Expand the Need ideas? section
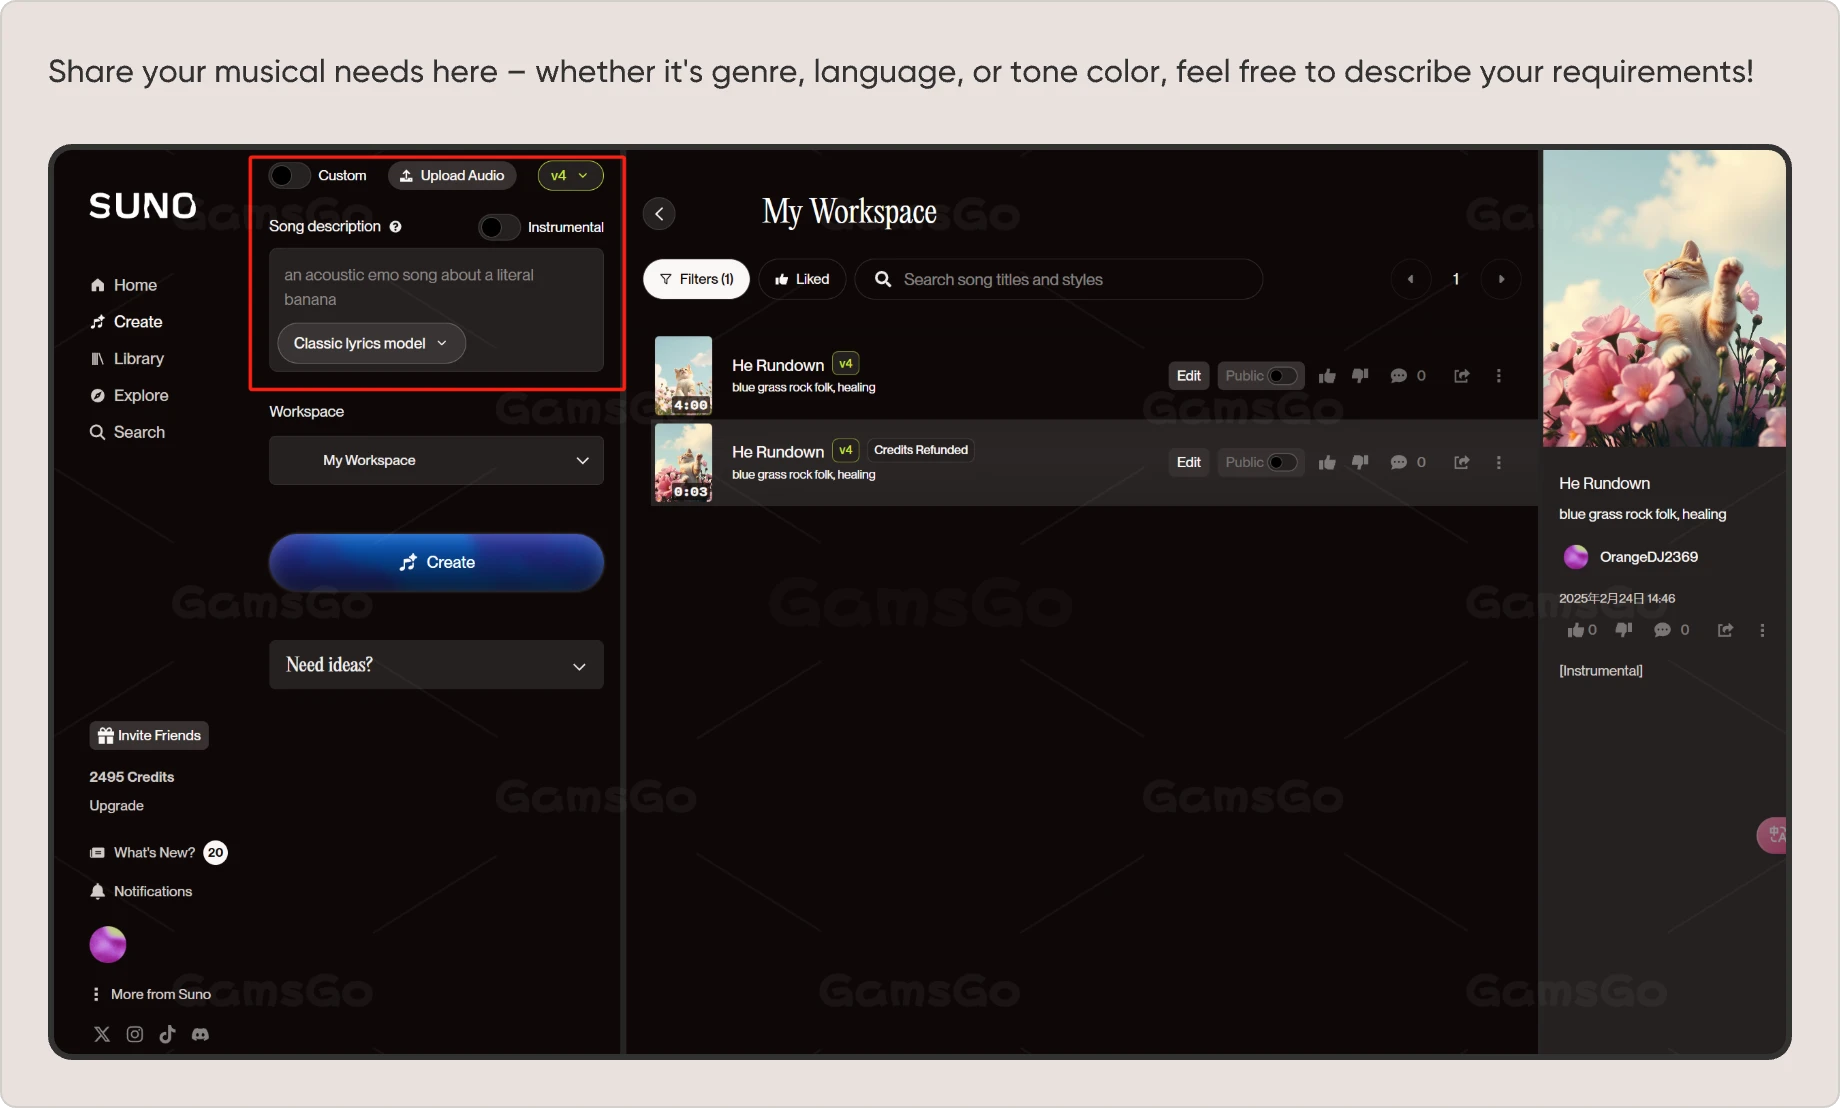This screenshot has height=1108, width=1840. click(436, 665)
